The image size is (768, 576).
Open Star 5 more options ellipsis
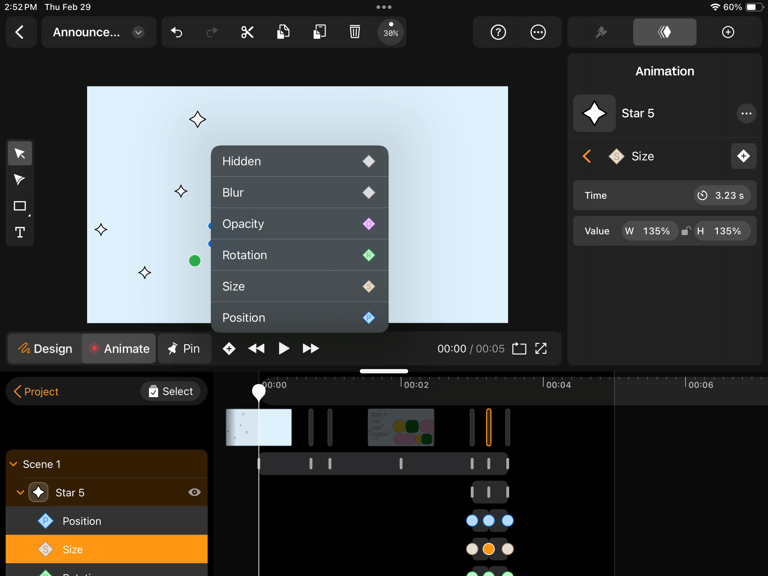pyautogui.click(x=746, y=114)
